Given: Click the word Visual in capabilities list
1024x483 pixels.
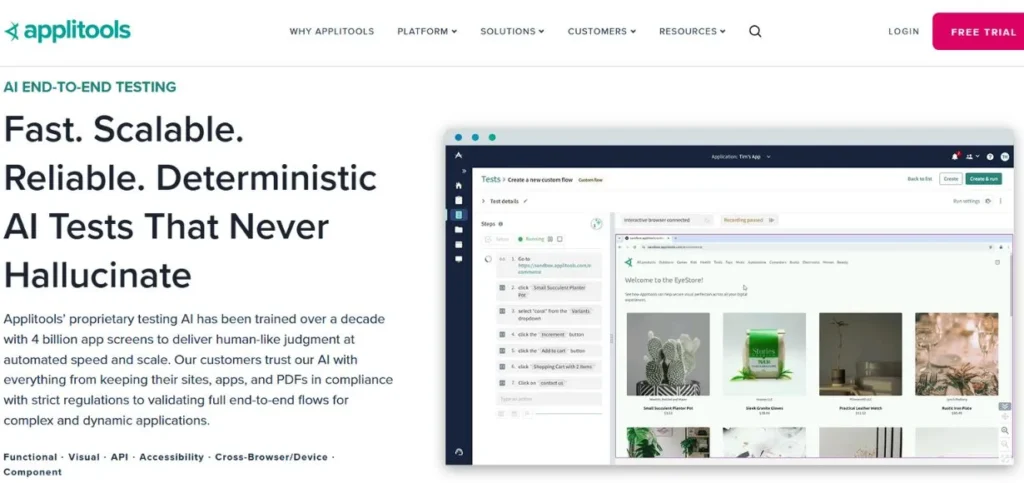Looking at the screenshot, I should [x=84, y=457].
